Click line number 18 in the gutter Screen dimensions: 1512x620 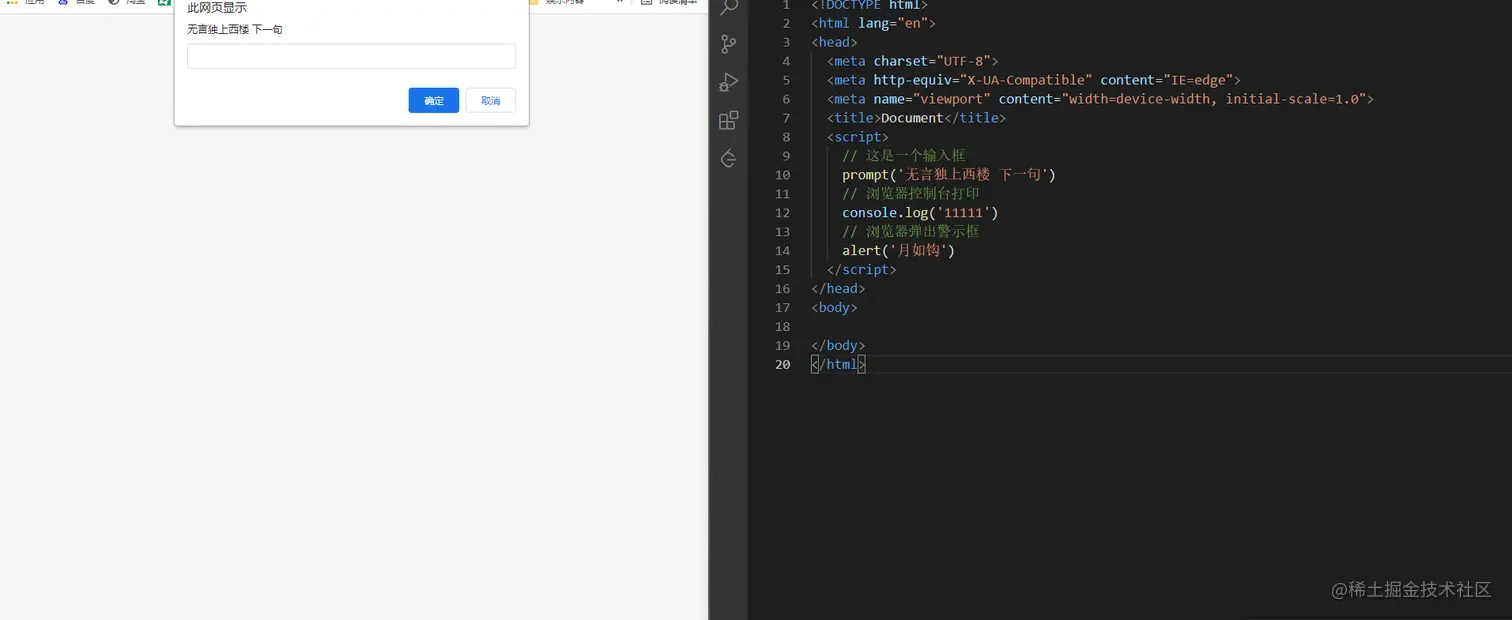[782, 327]
